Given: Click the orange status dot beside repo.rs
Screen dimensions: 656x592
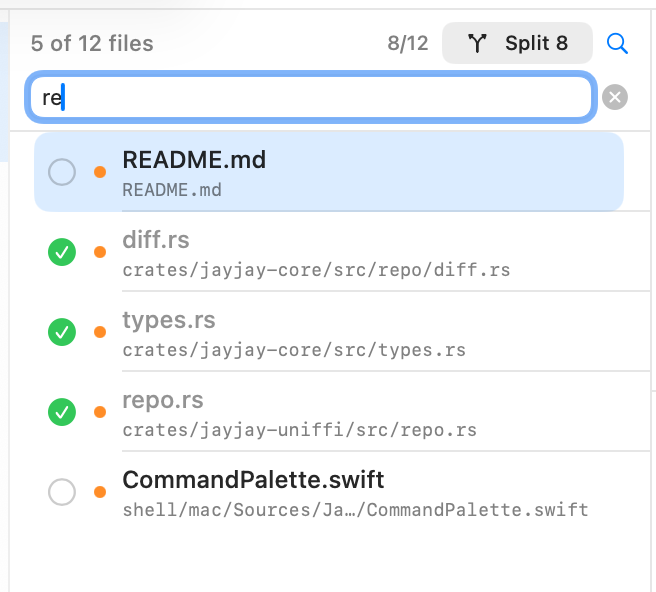Looking at the screenshot, I should pos(100,411).
